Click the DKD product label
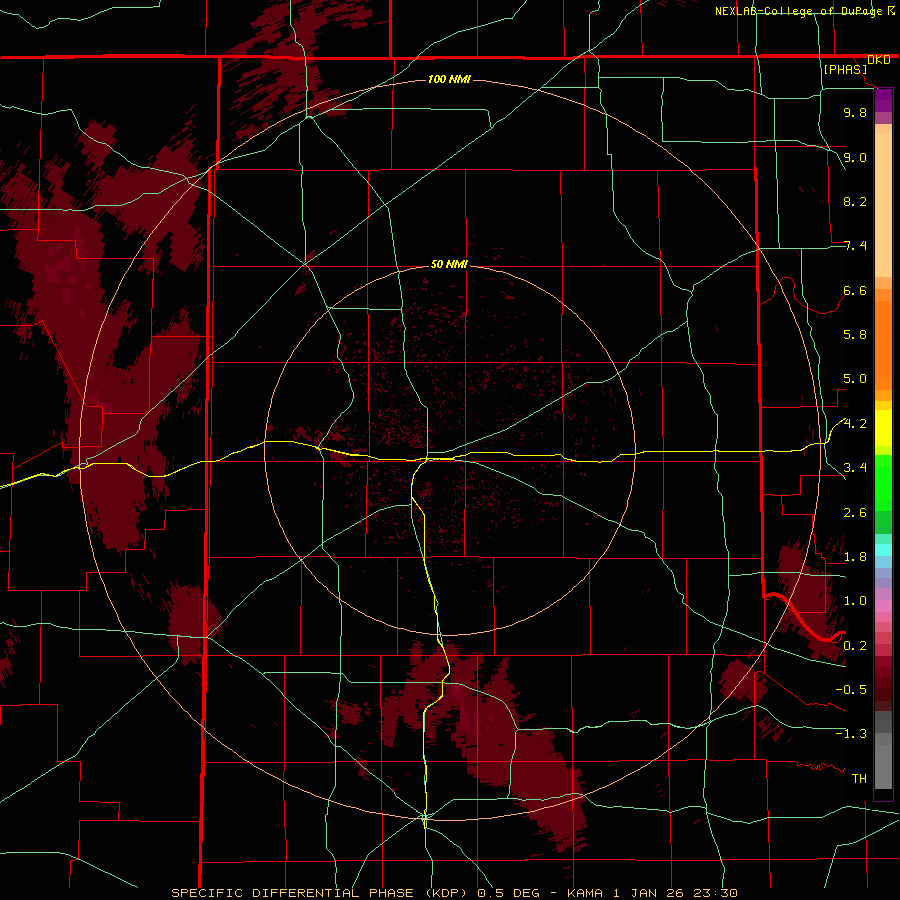The image size is (900, 900). [x=878, y=60]
